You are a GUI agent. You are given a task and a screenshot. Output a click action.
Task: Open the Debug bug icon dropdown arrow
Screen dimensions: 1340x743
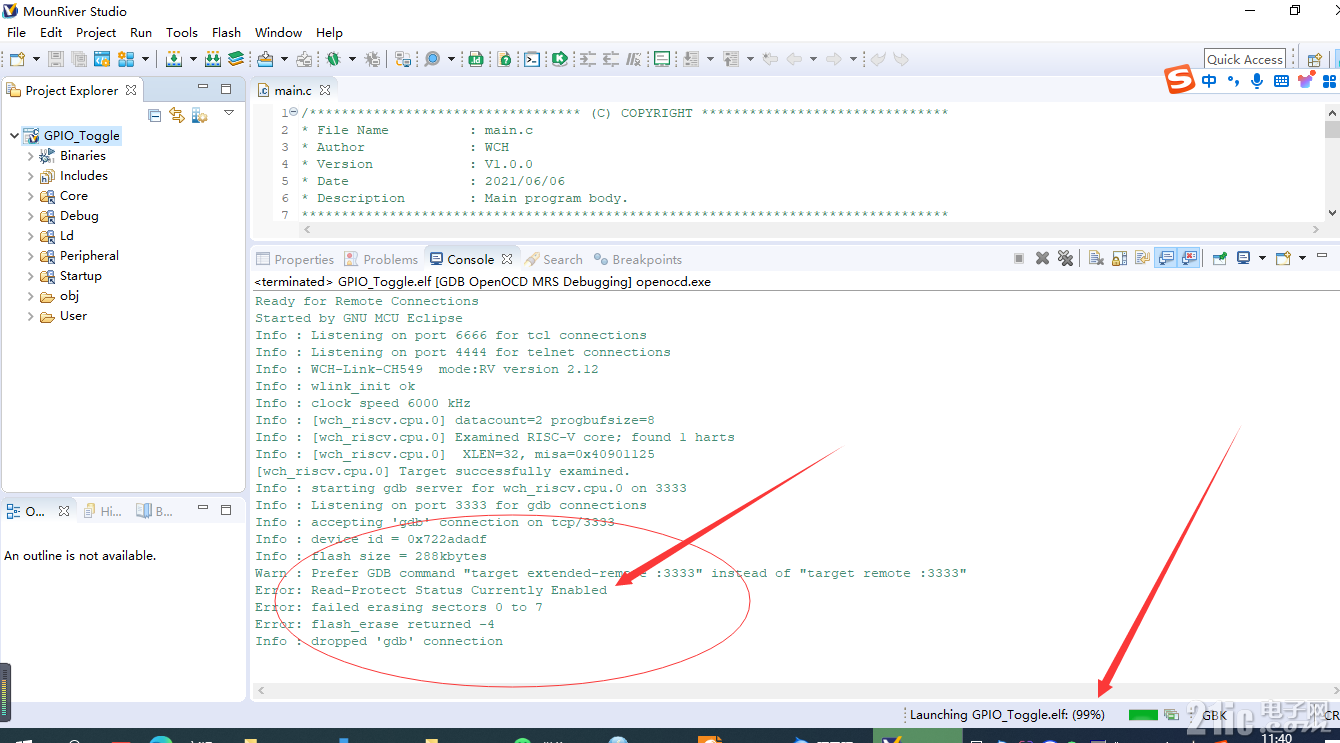[352, 60]
